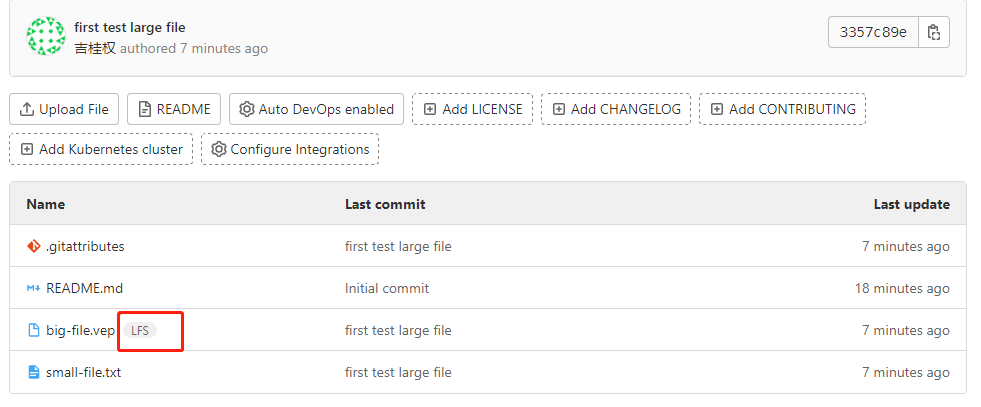Click the Upload File button

tap(64, 109)
